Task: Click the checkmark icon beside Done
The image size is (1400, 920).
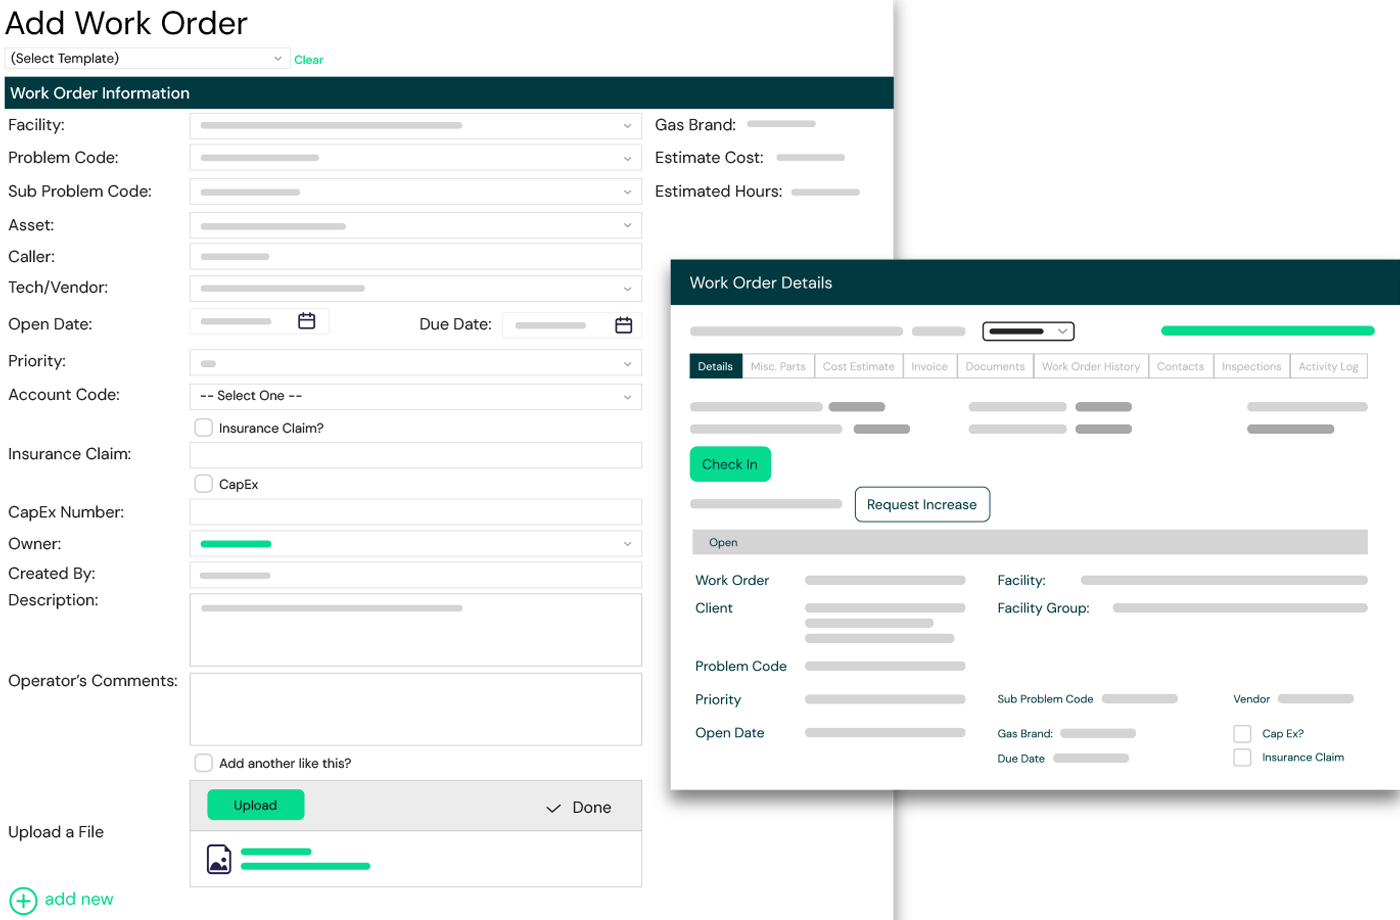Action: pyautogui.click(x=553, y=808)
